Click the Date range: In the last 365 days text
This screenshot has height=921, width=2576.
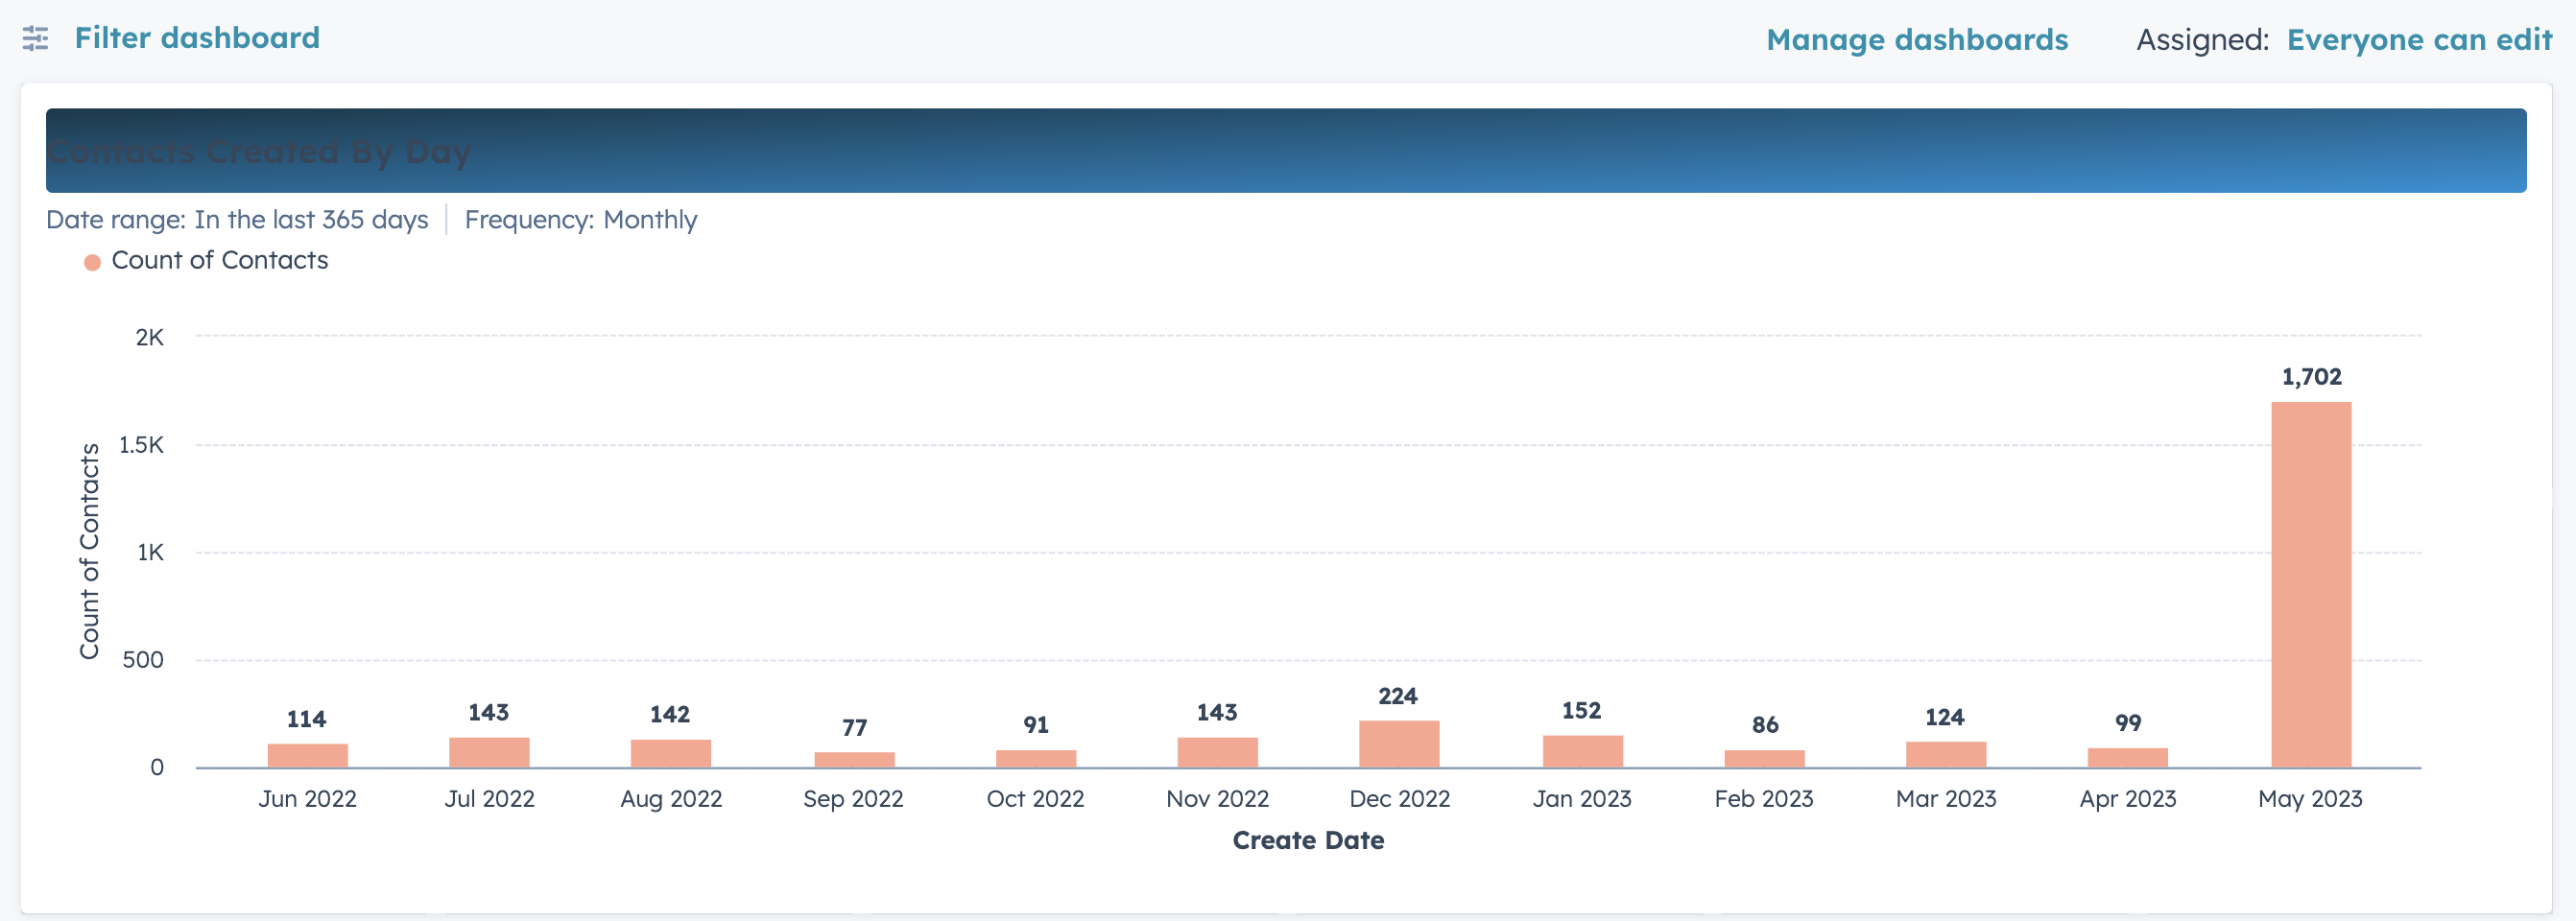[237, 220]
